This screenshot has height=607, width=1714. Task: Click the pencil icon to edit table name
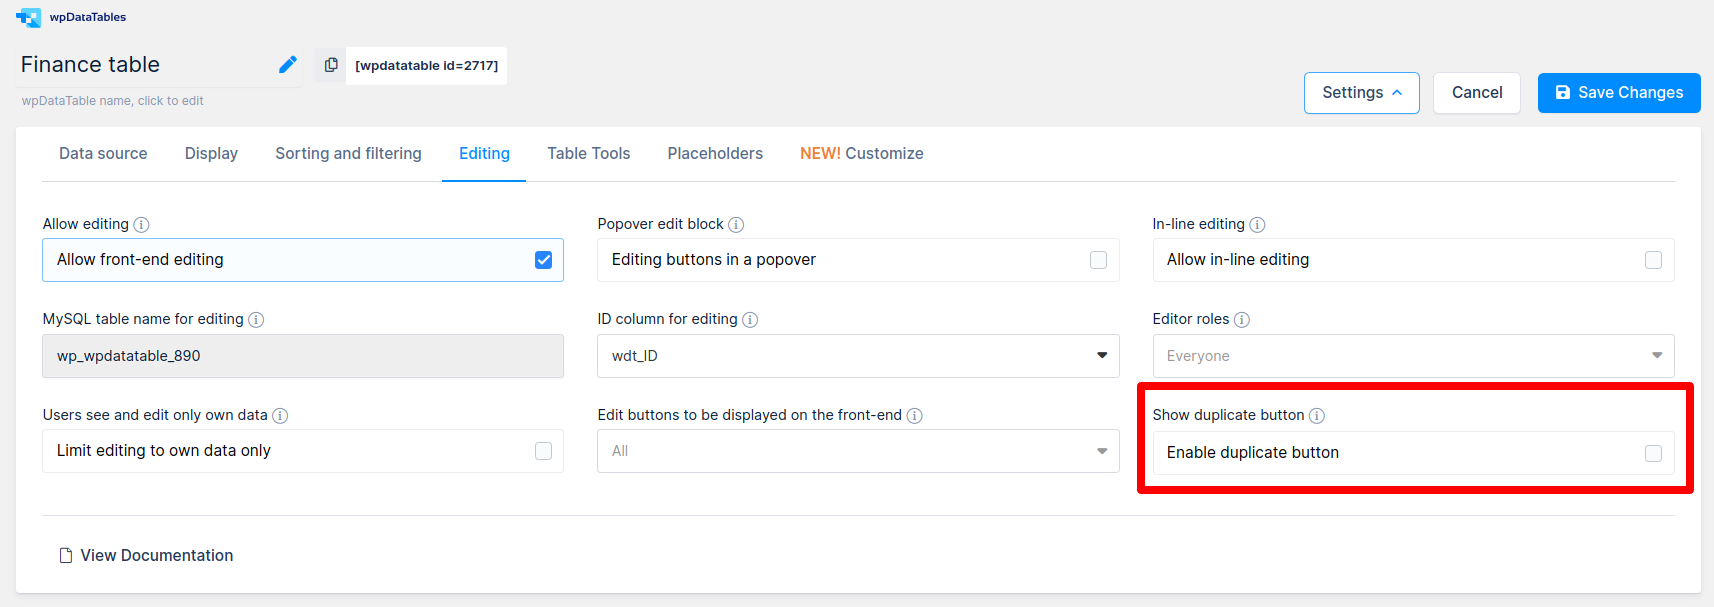tap(288, 65)
